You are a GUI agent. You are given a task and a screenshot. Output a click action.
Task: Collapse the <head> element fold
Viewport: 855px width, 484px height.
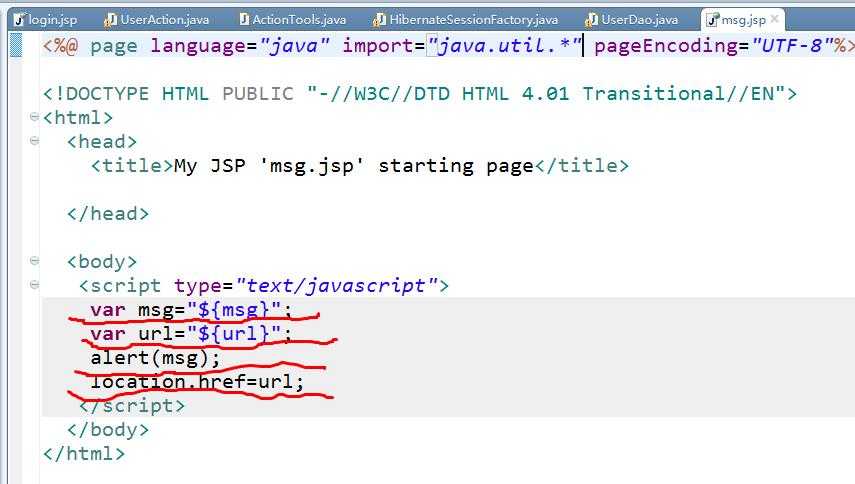[34, 141]
